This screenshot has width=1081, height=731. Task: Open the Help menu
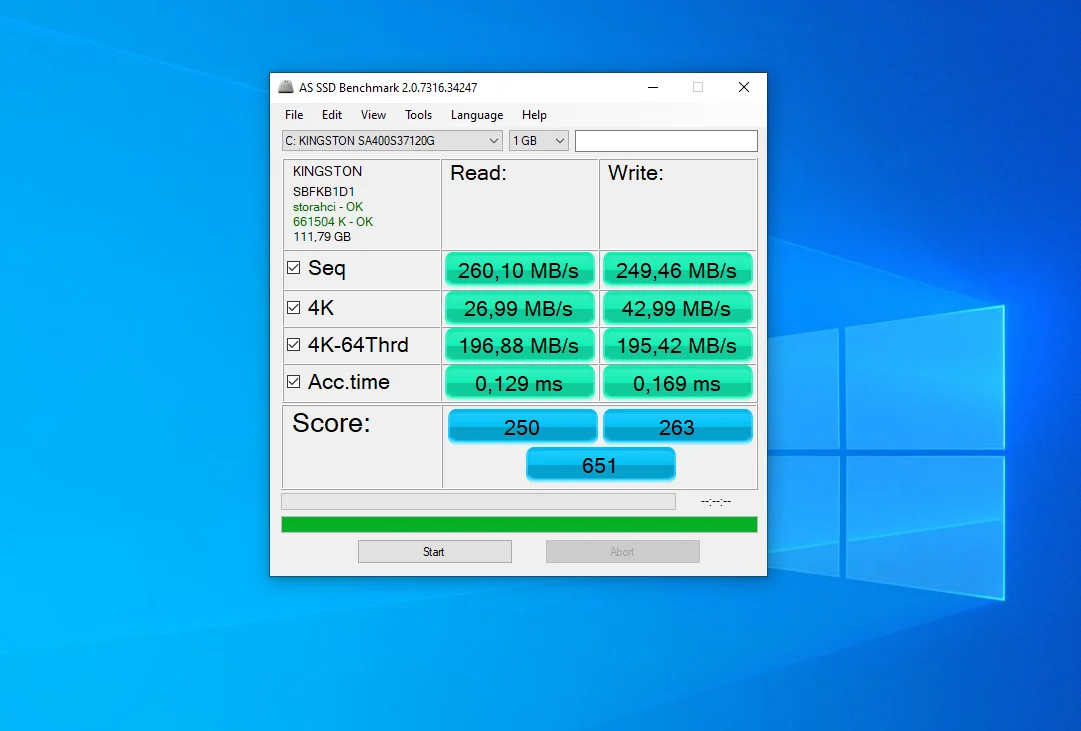coord(534,115)
